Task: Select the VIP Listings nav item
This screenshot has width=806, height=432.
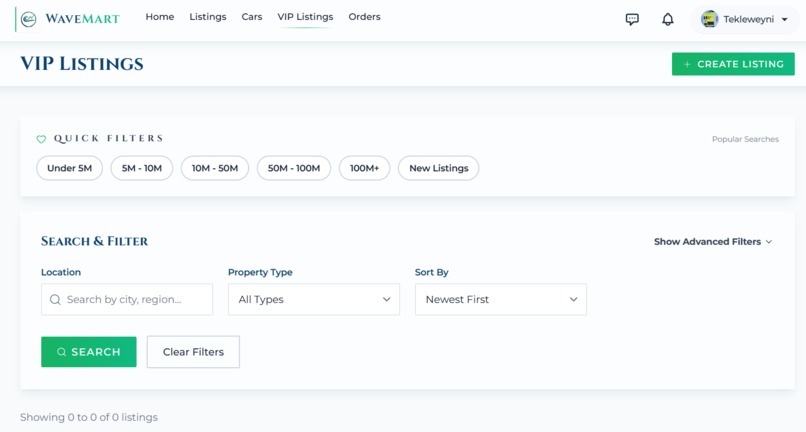Action: click(x=305, y=17)
